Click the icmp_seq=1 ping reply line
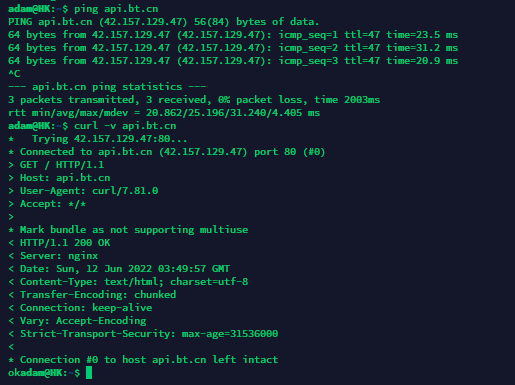Image resolution: width=515 pixels, height=385 pixels. point(233,35)
